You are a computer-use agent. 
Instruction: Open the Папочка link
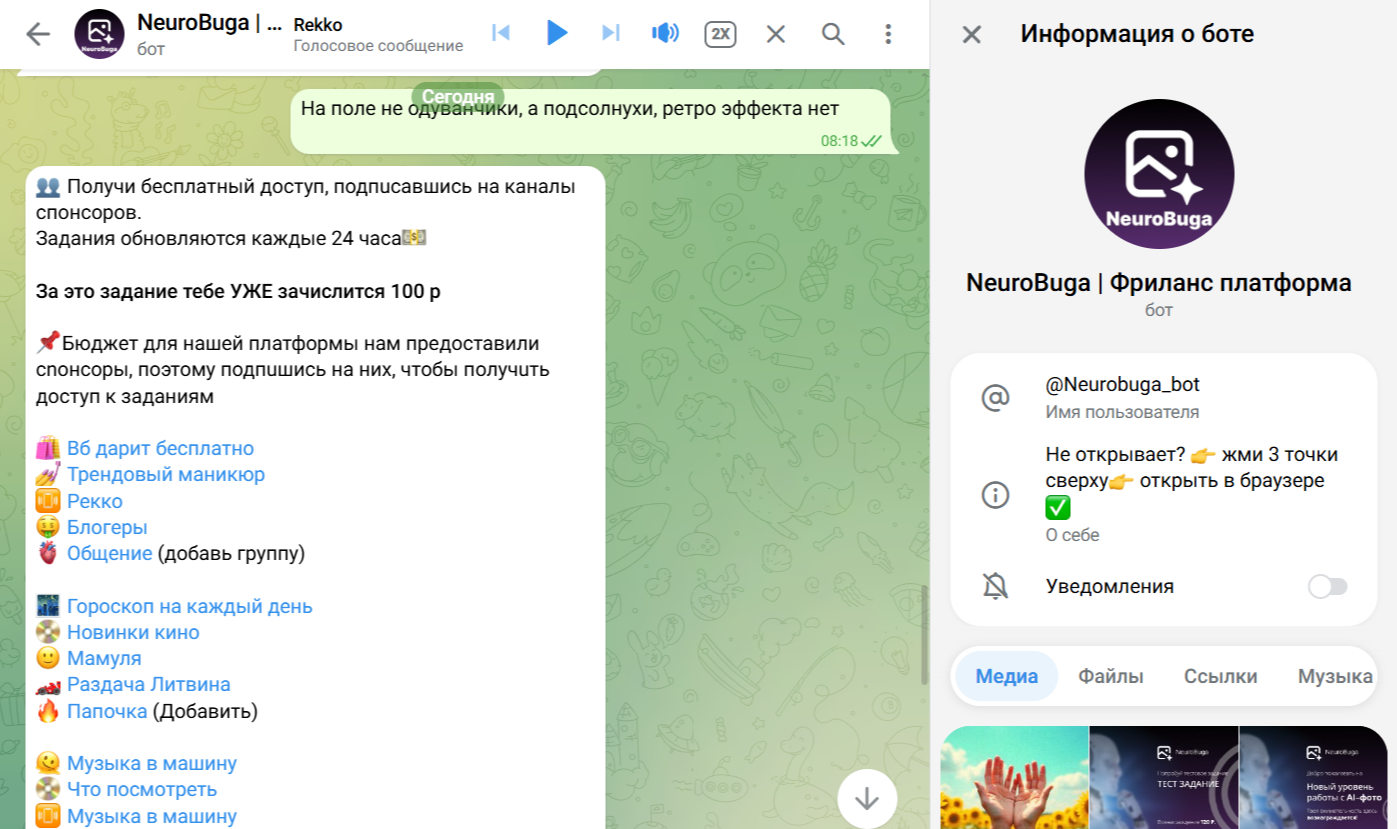click(x=107, y=711)
